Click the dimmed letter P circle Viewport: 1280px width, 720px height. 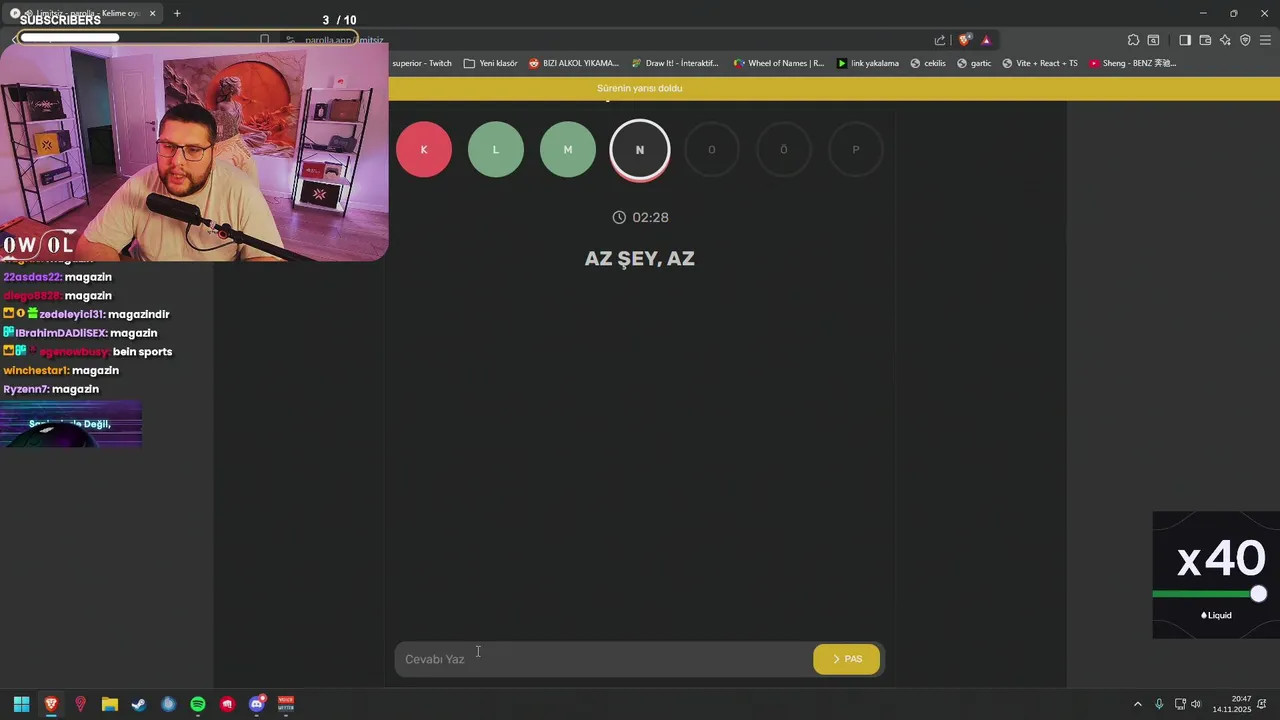click(856, 150)
